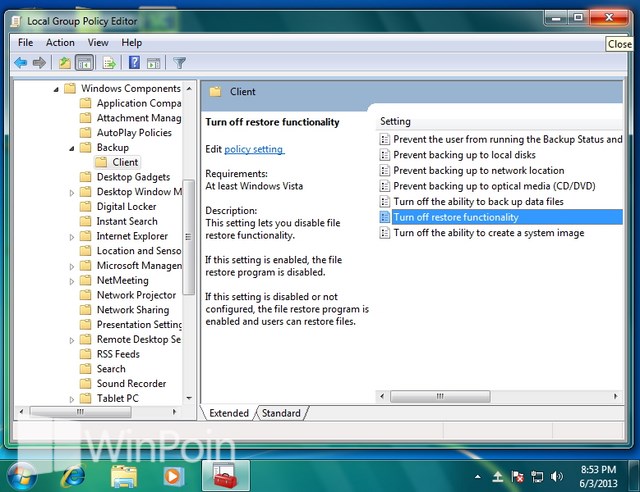Screen dimensions: 640x492
Task: Open Help via blue question-mark icon
Action: (134, 63)
